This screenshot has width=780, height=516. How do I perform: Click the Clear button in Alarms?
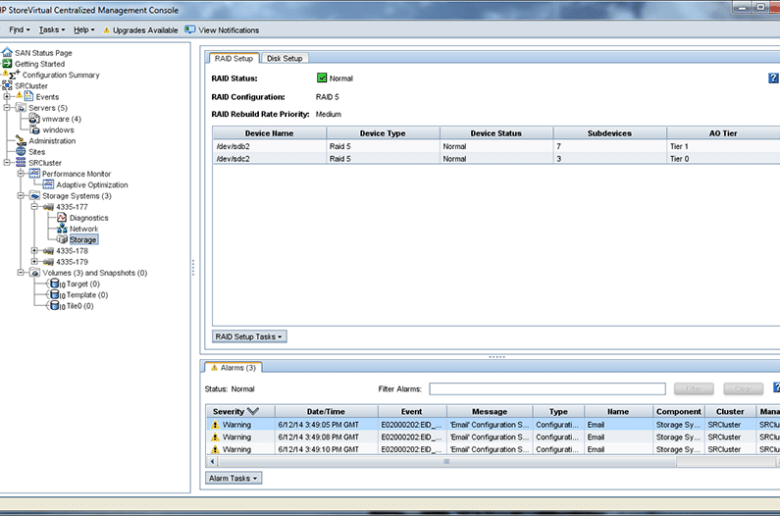[x=743, y=389]
